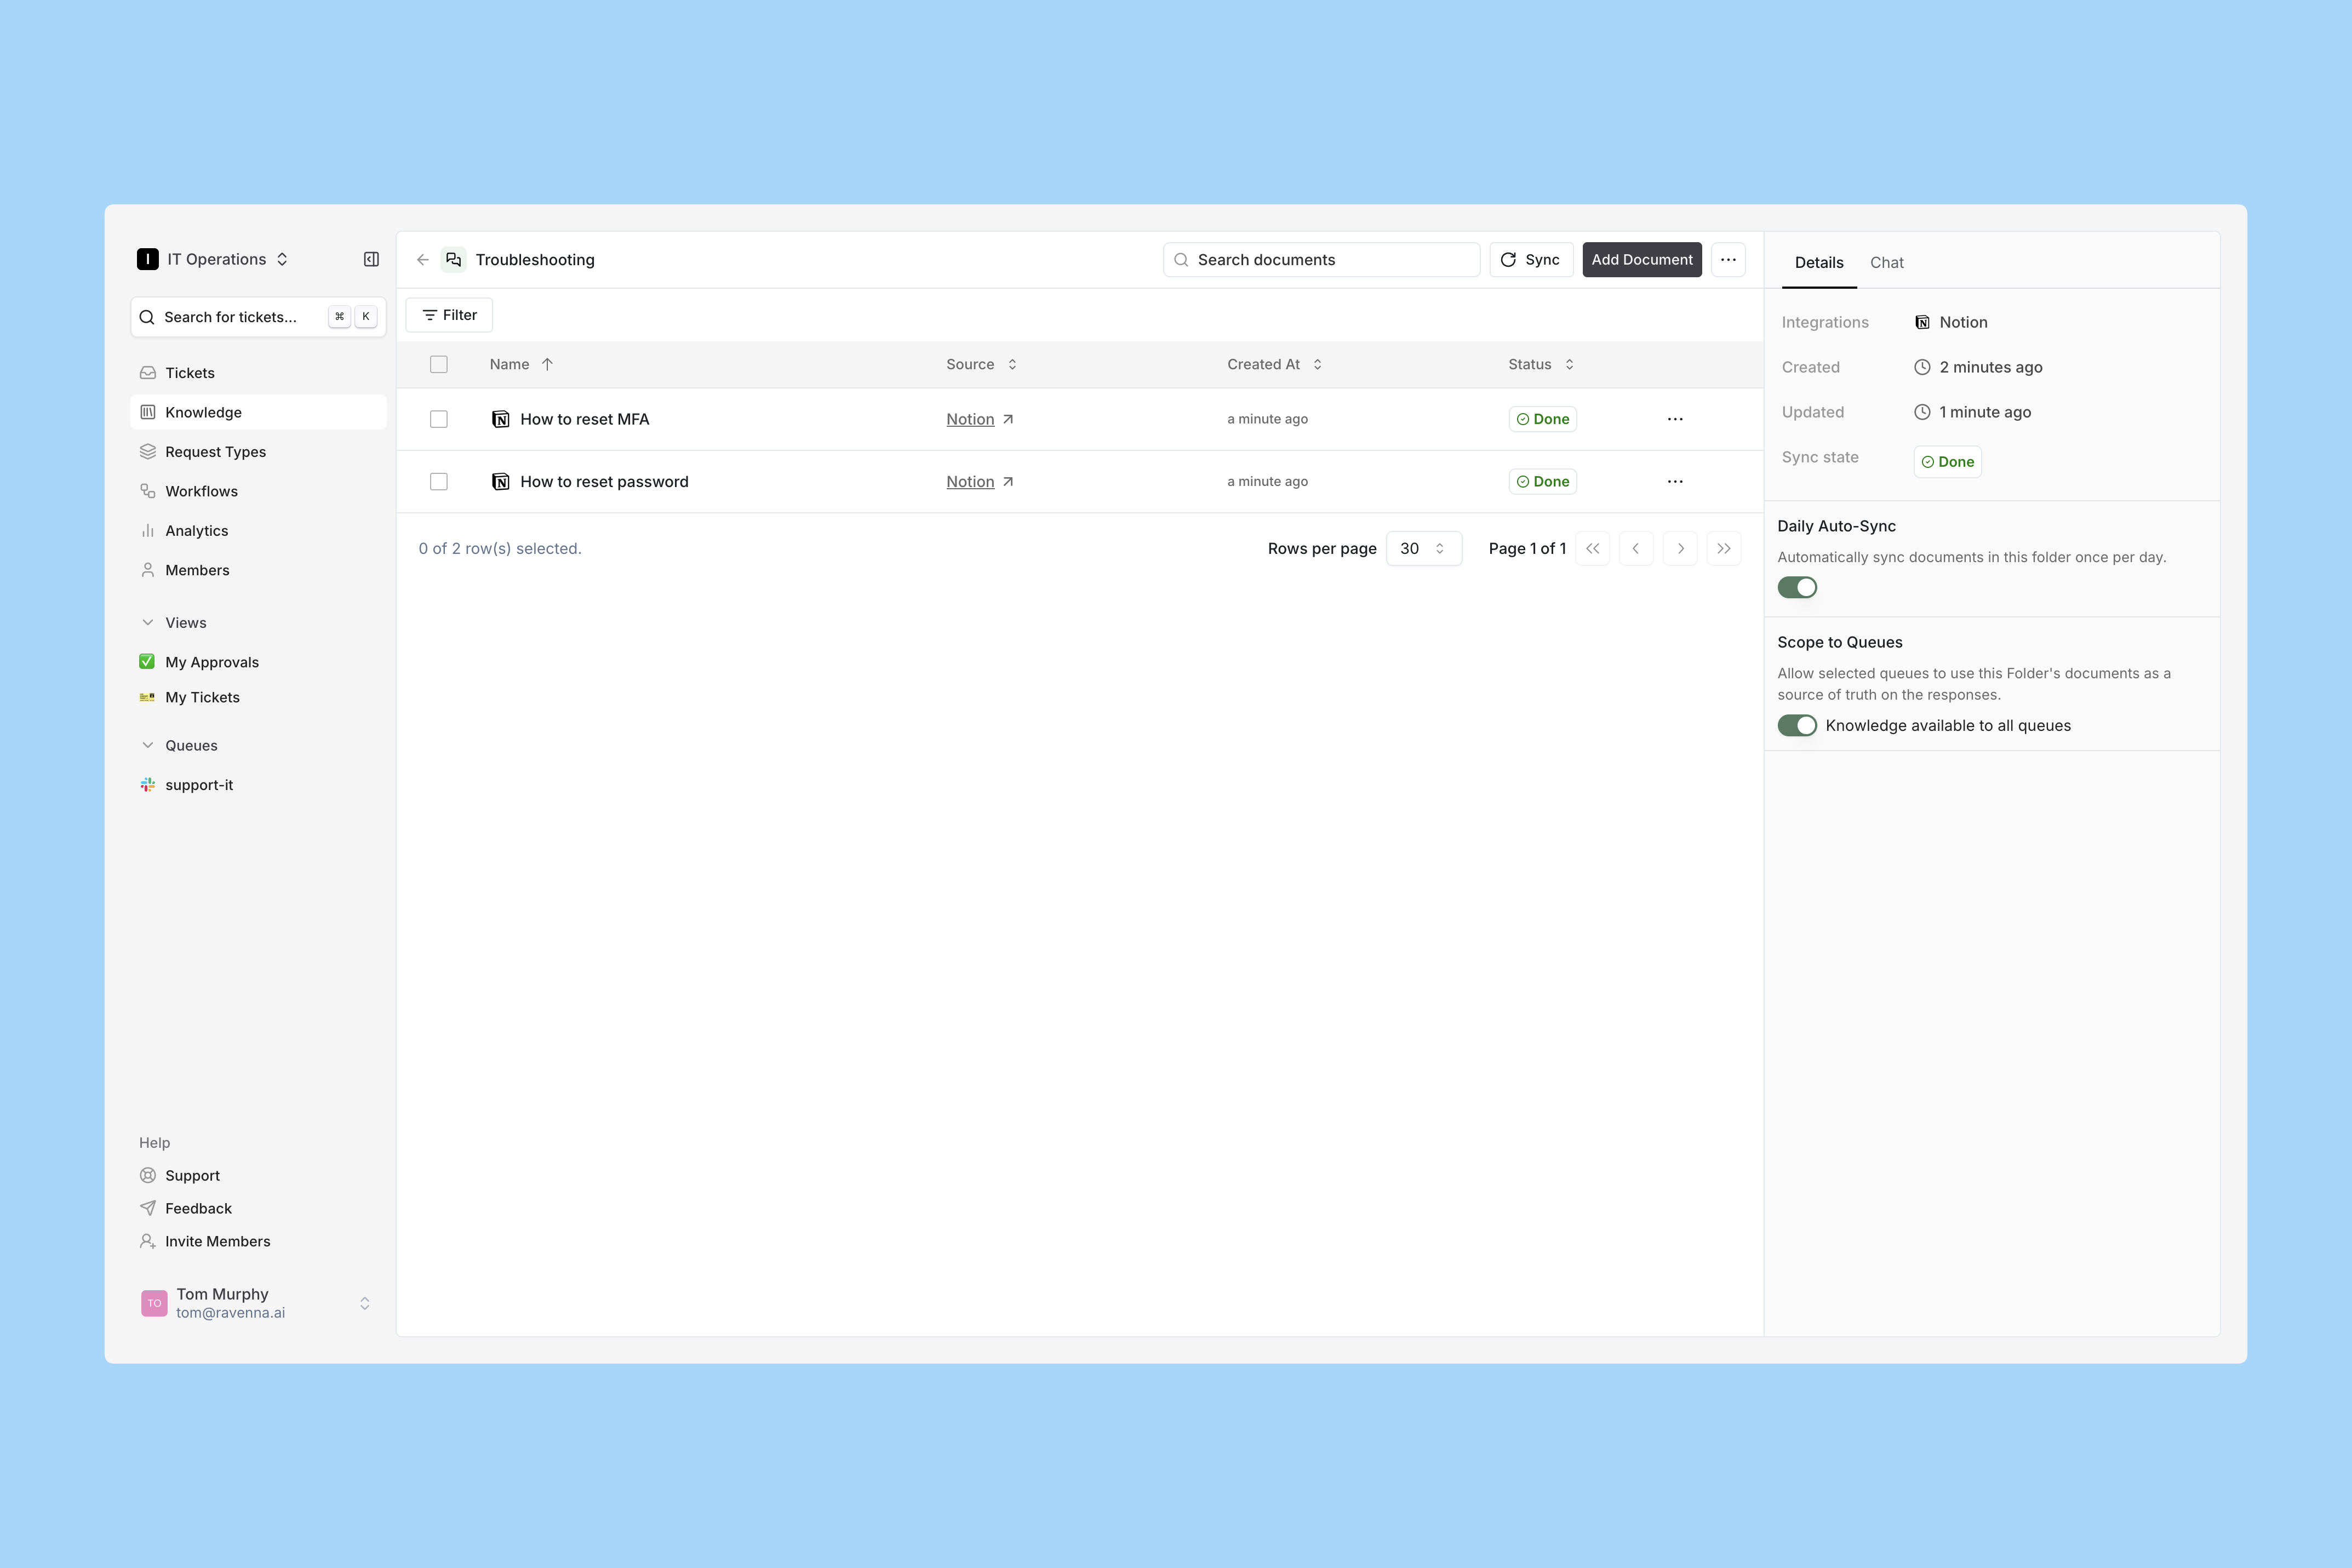Go to the next page arrow

point(1680,548)
